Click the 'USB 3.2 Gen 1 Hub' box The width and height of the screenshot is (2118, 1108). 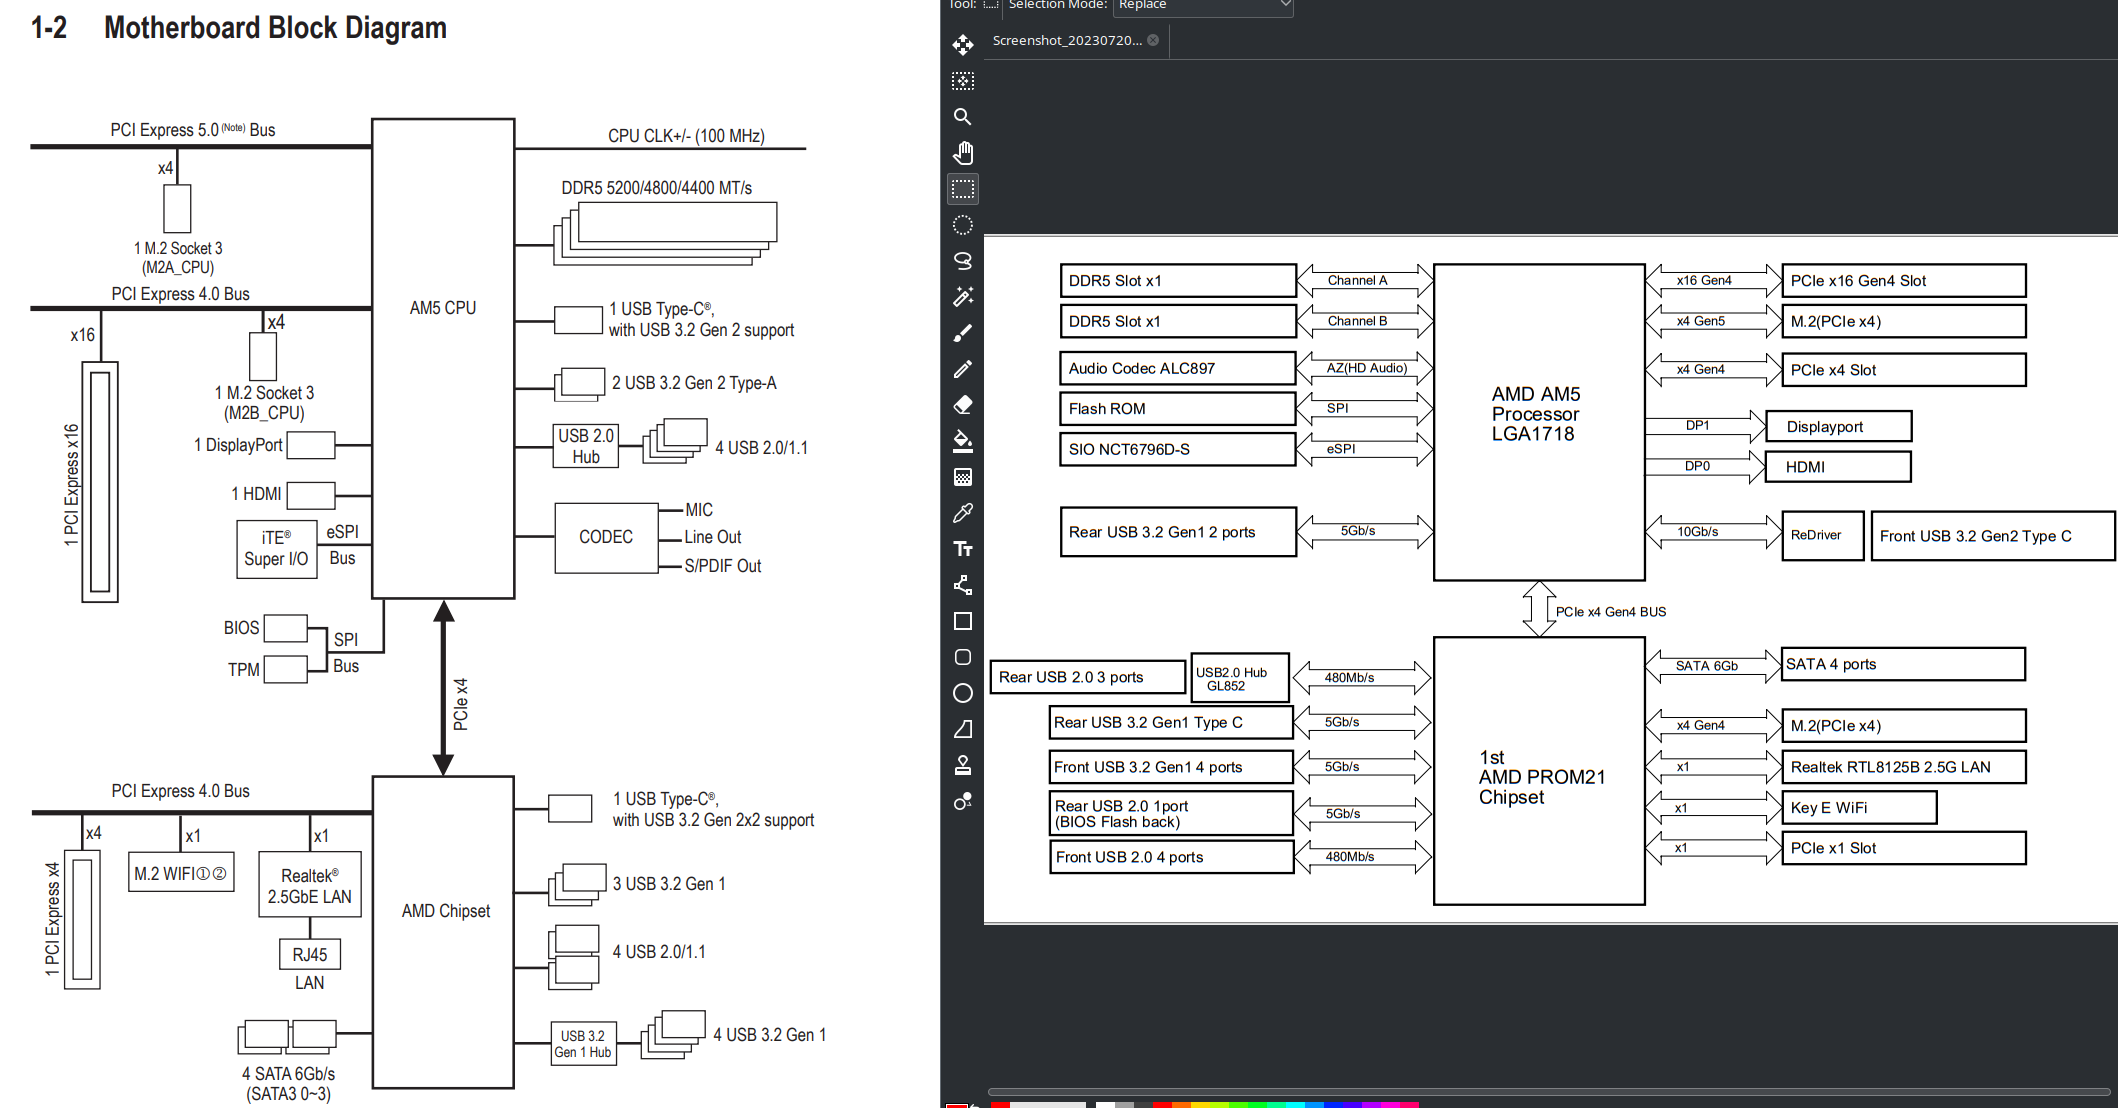coord(584,1044)
